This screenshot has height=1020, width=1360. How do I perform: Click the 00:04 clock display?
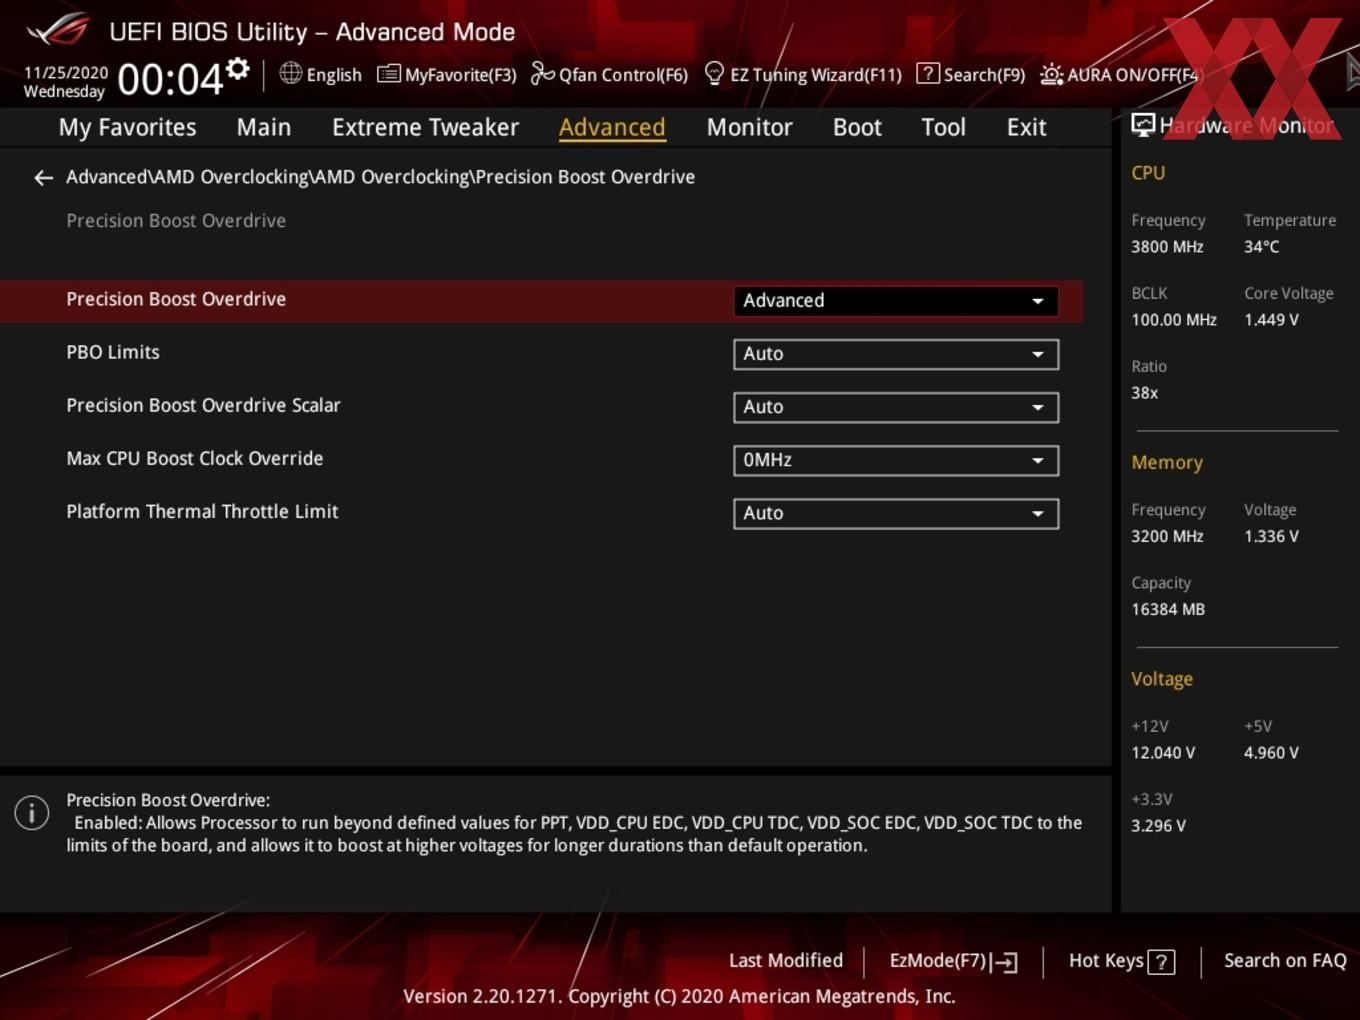[x=170, y=79]
